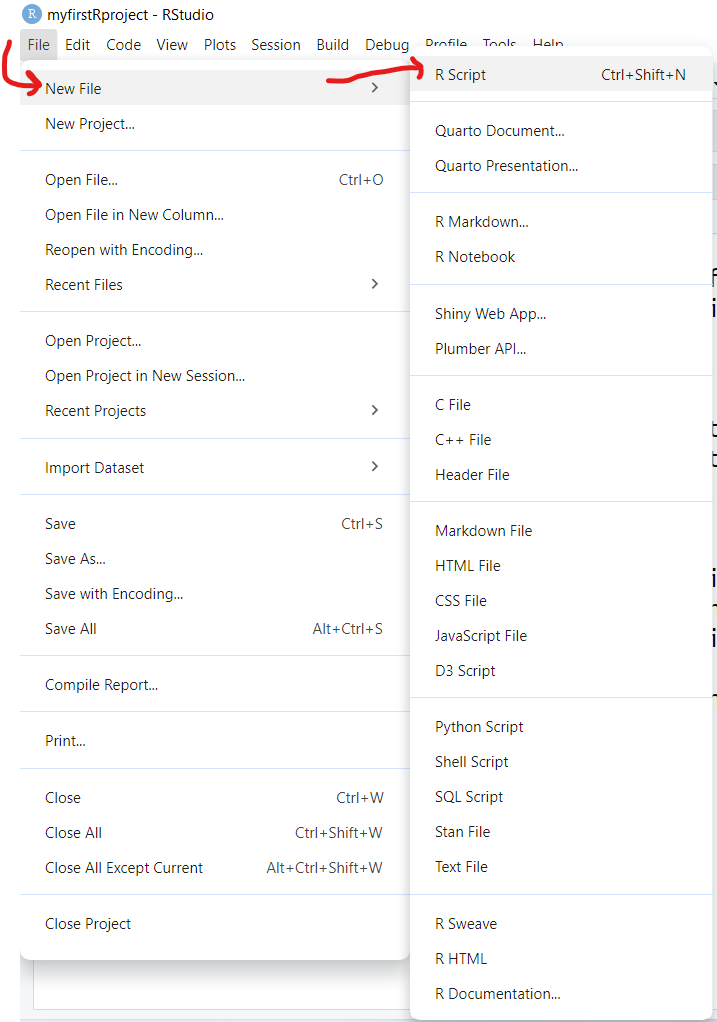
Task: Open the Code menu
Action: point(124,45)
